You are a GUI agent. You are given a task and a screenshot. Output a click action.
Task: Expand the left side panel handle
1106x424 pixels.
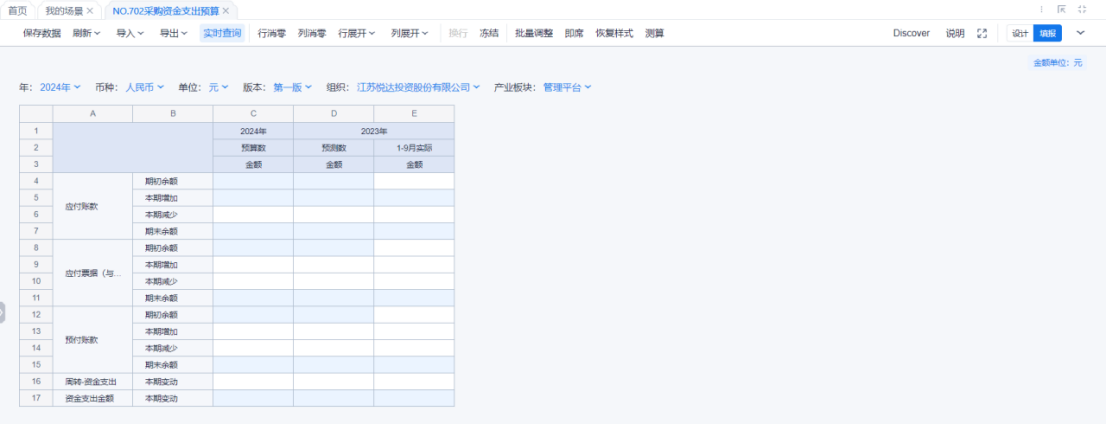(3, 312)
